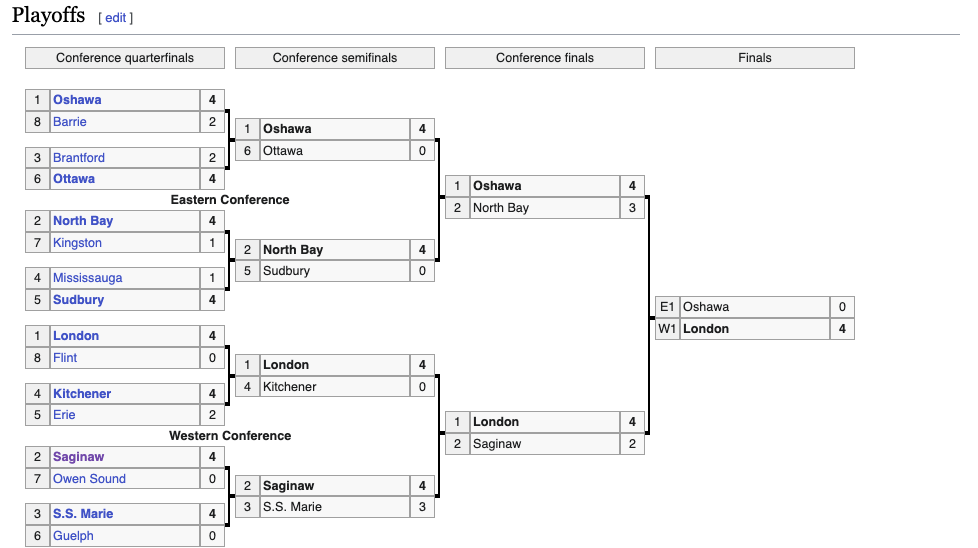Screen dimensions: 978x548
Task: Open the blue London link in quarterfinals
Action: (76, 336)
